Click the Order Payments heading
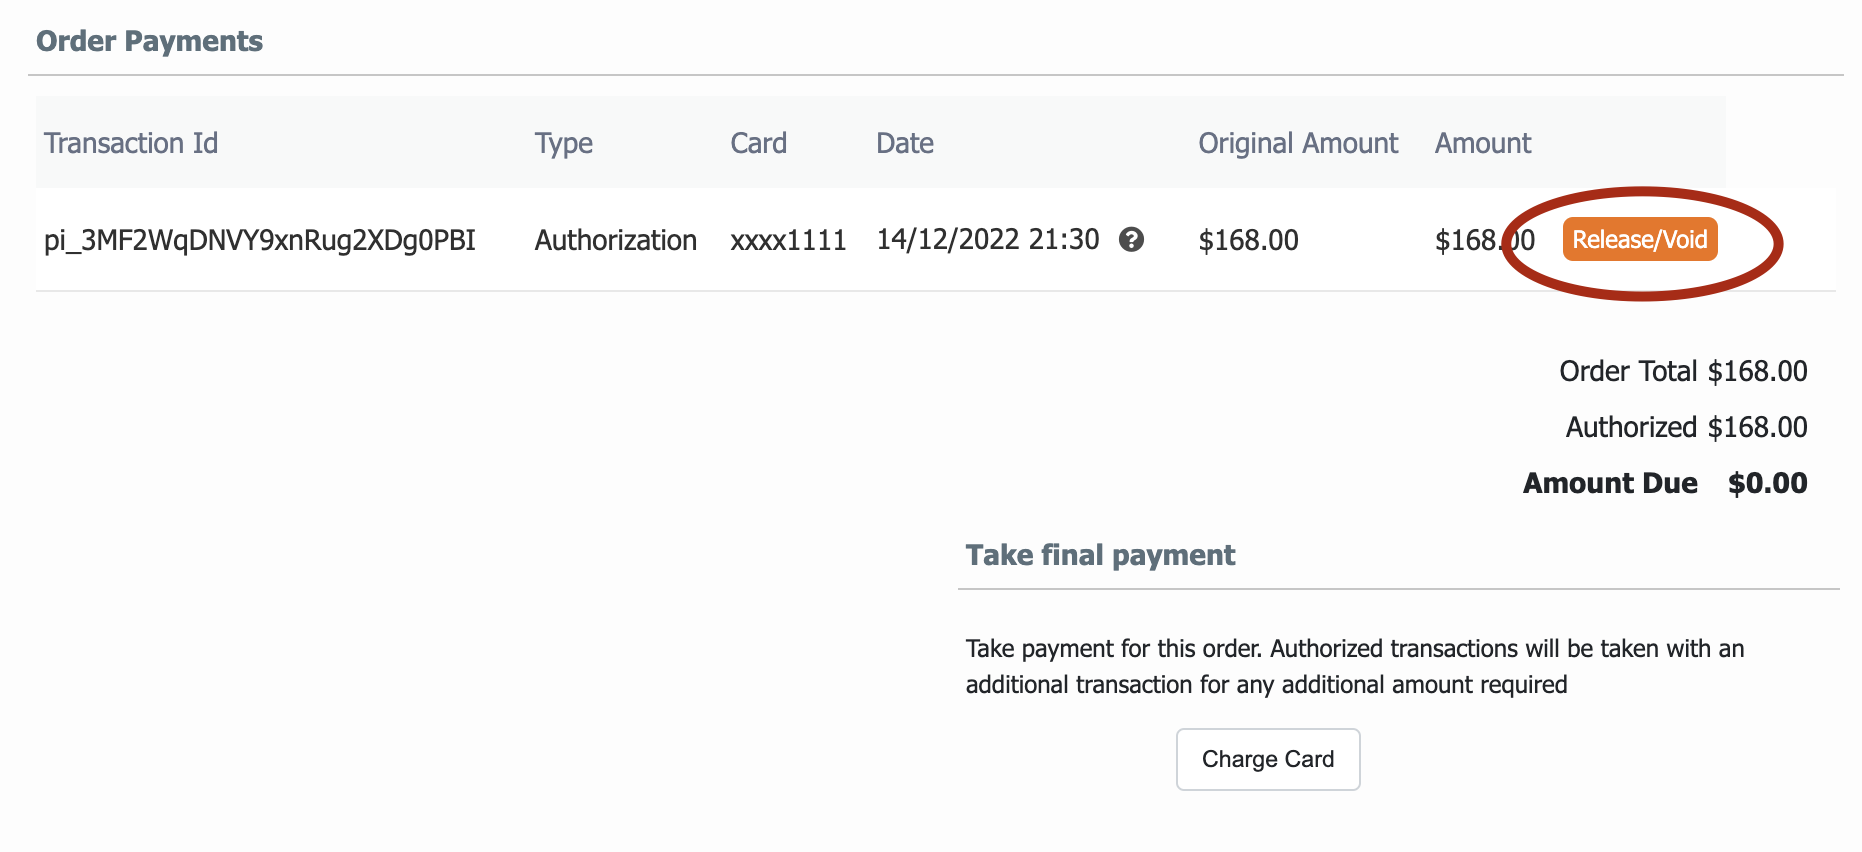 [x=149, y=41]
